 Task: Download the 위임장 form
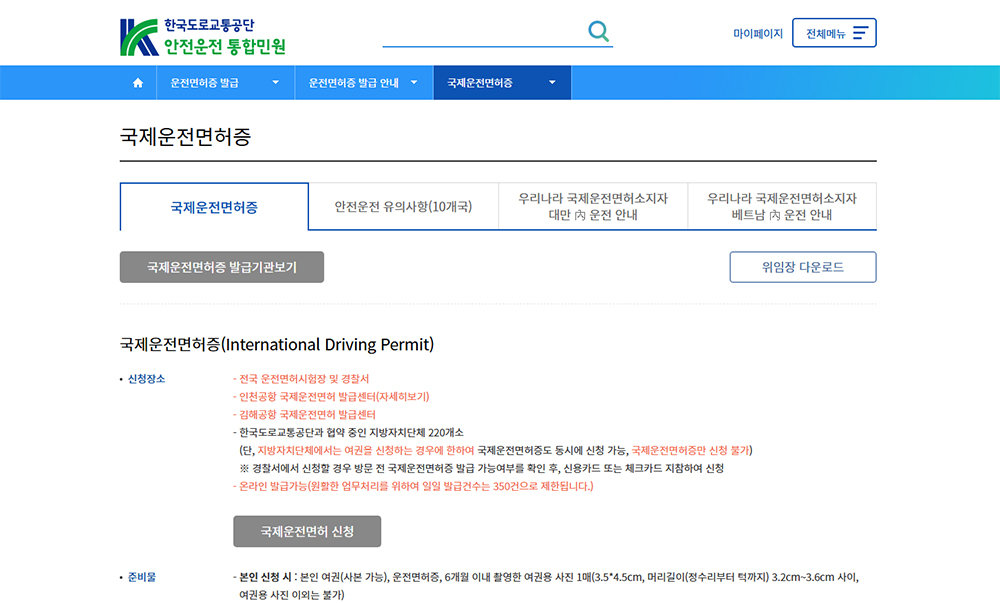tap(803, 267)
